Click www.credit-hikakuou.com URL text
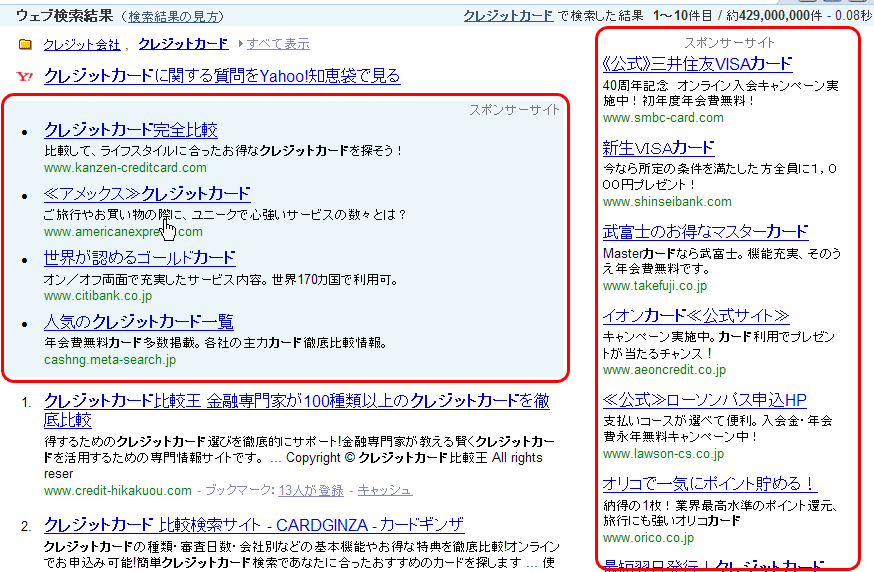874x572 pixels. tap(118, 491)
